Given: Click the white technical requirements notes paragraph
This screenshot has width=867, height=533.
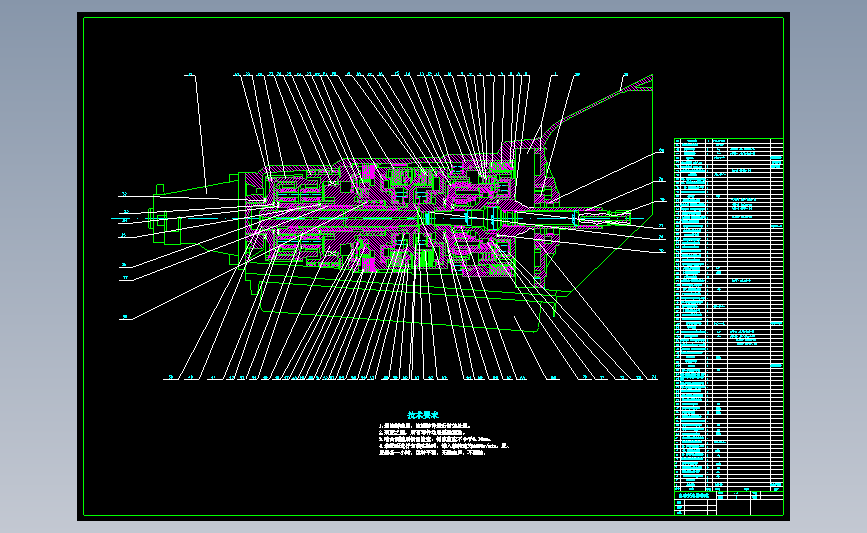Looking at the screenshot, I should click(x=444, y=439).
